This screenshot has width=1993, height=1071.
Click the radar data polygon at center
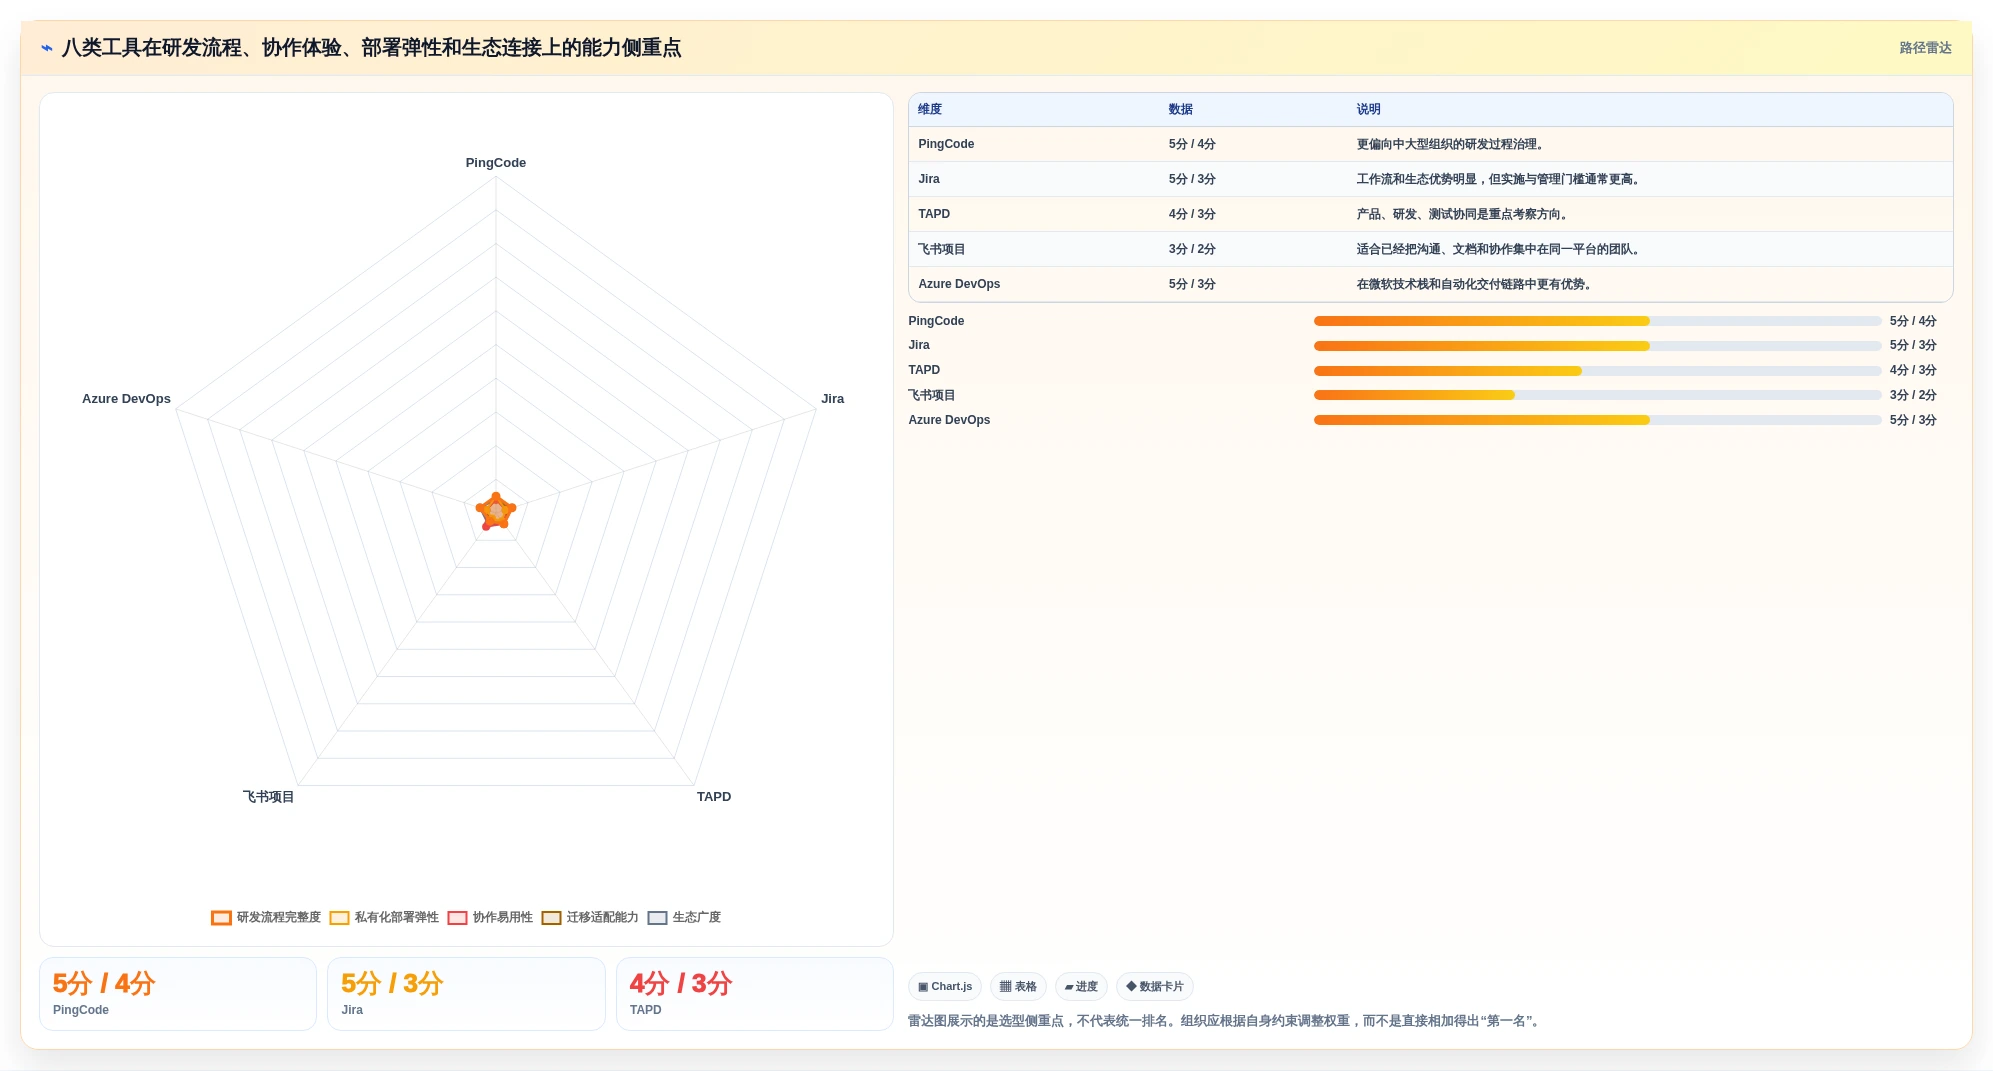tap(496, 511)
